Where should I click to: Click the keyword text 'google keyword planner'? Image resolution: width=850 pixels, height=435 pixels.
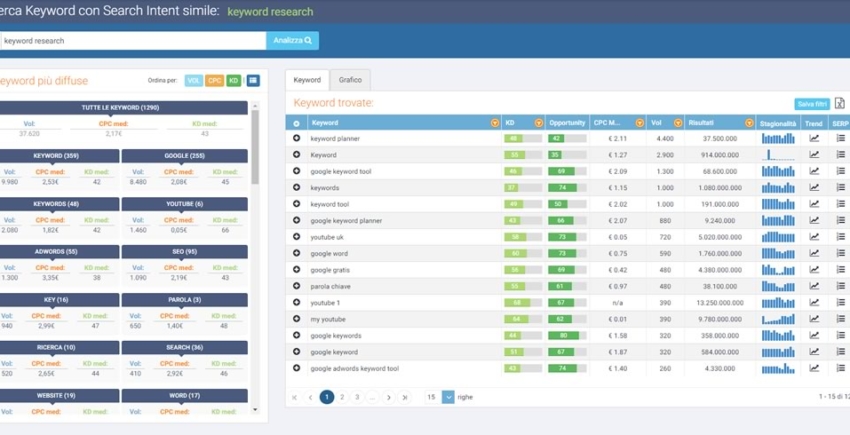click(346, 221)
